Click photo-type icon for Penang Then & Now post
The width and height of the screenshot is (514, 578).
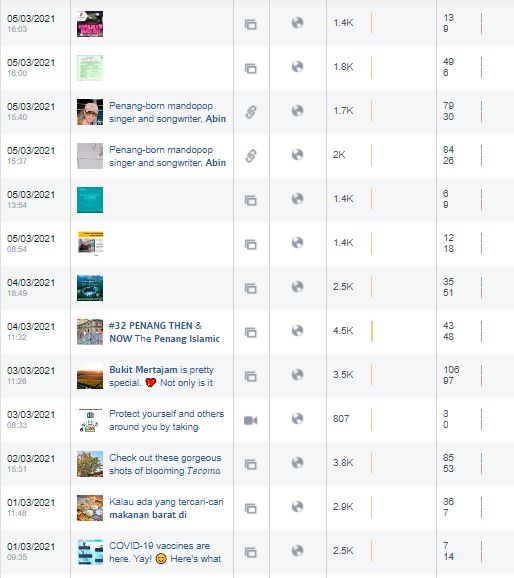(x=251, y=332)
